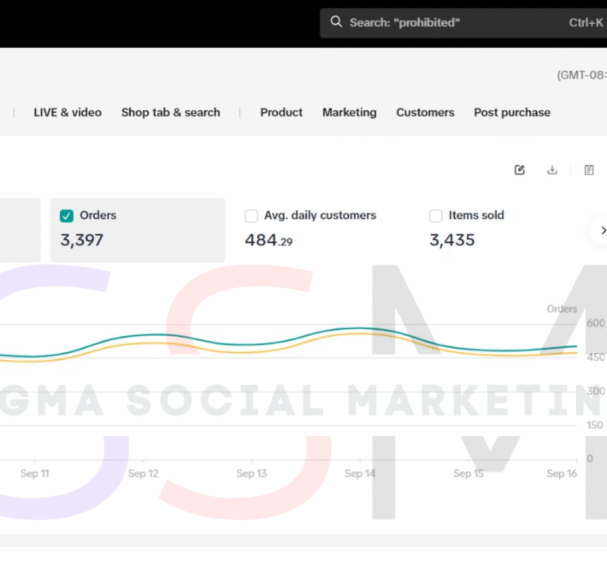This screenshot has height=562, width=607.
Task: Click the search magnifier icon
Action: point(336,22)
